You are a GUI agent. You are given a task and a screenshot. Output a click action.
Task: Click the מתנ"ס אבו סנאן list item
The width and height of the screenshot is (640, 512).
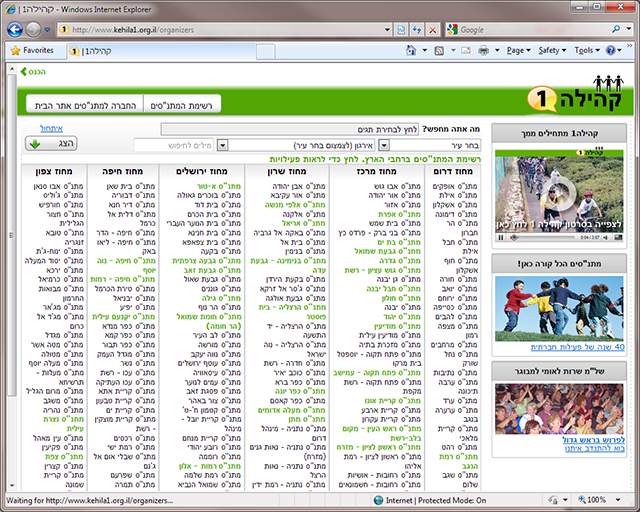58,186
